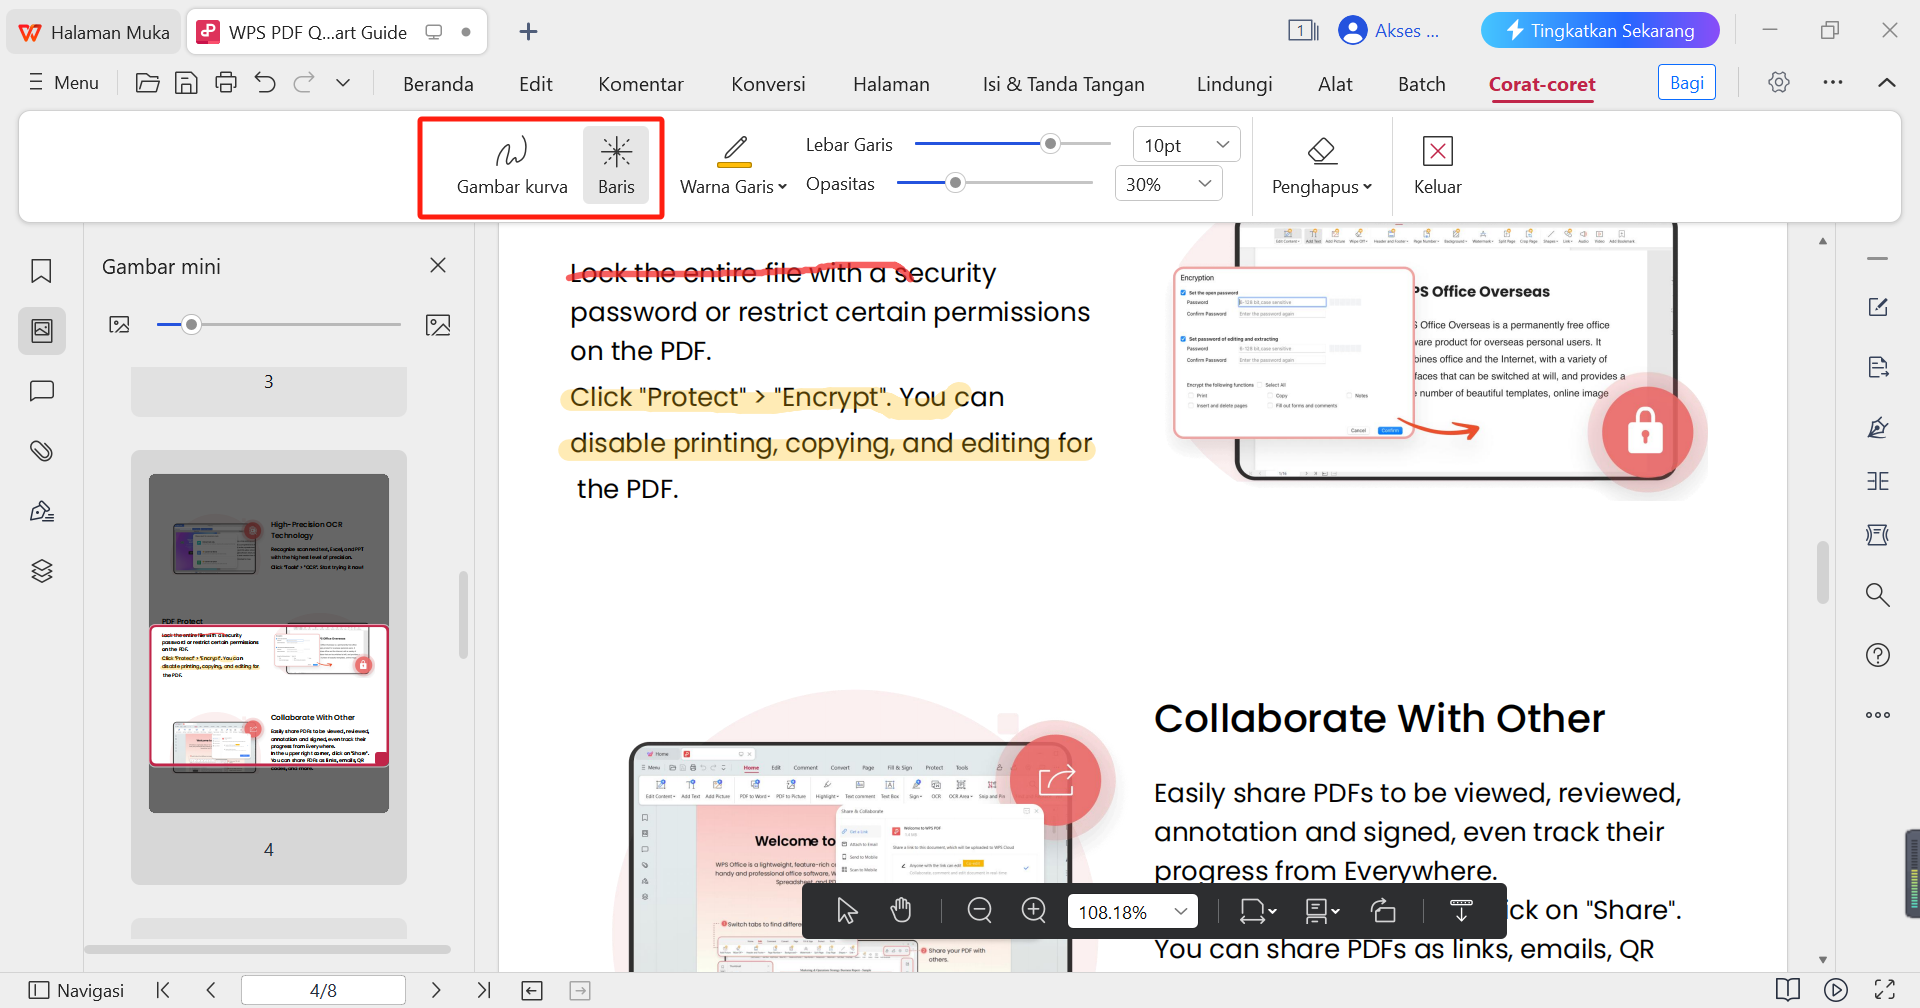
Task: Select the Gambar kurva drawing tool
Action: [x=511, y=163]
